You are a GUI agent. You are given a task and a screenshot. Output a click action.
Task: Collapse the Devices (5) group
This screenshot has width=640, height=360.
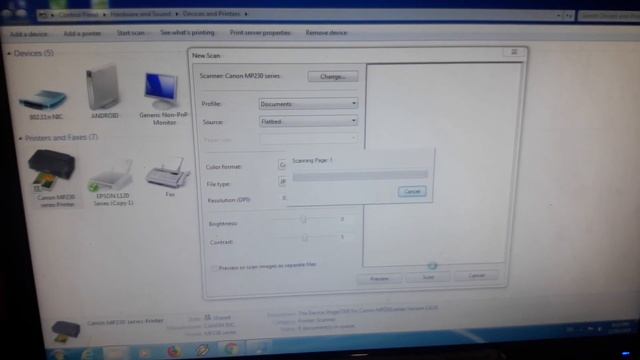point(9,53)
